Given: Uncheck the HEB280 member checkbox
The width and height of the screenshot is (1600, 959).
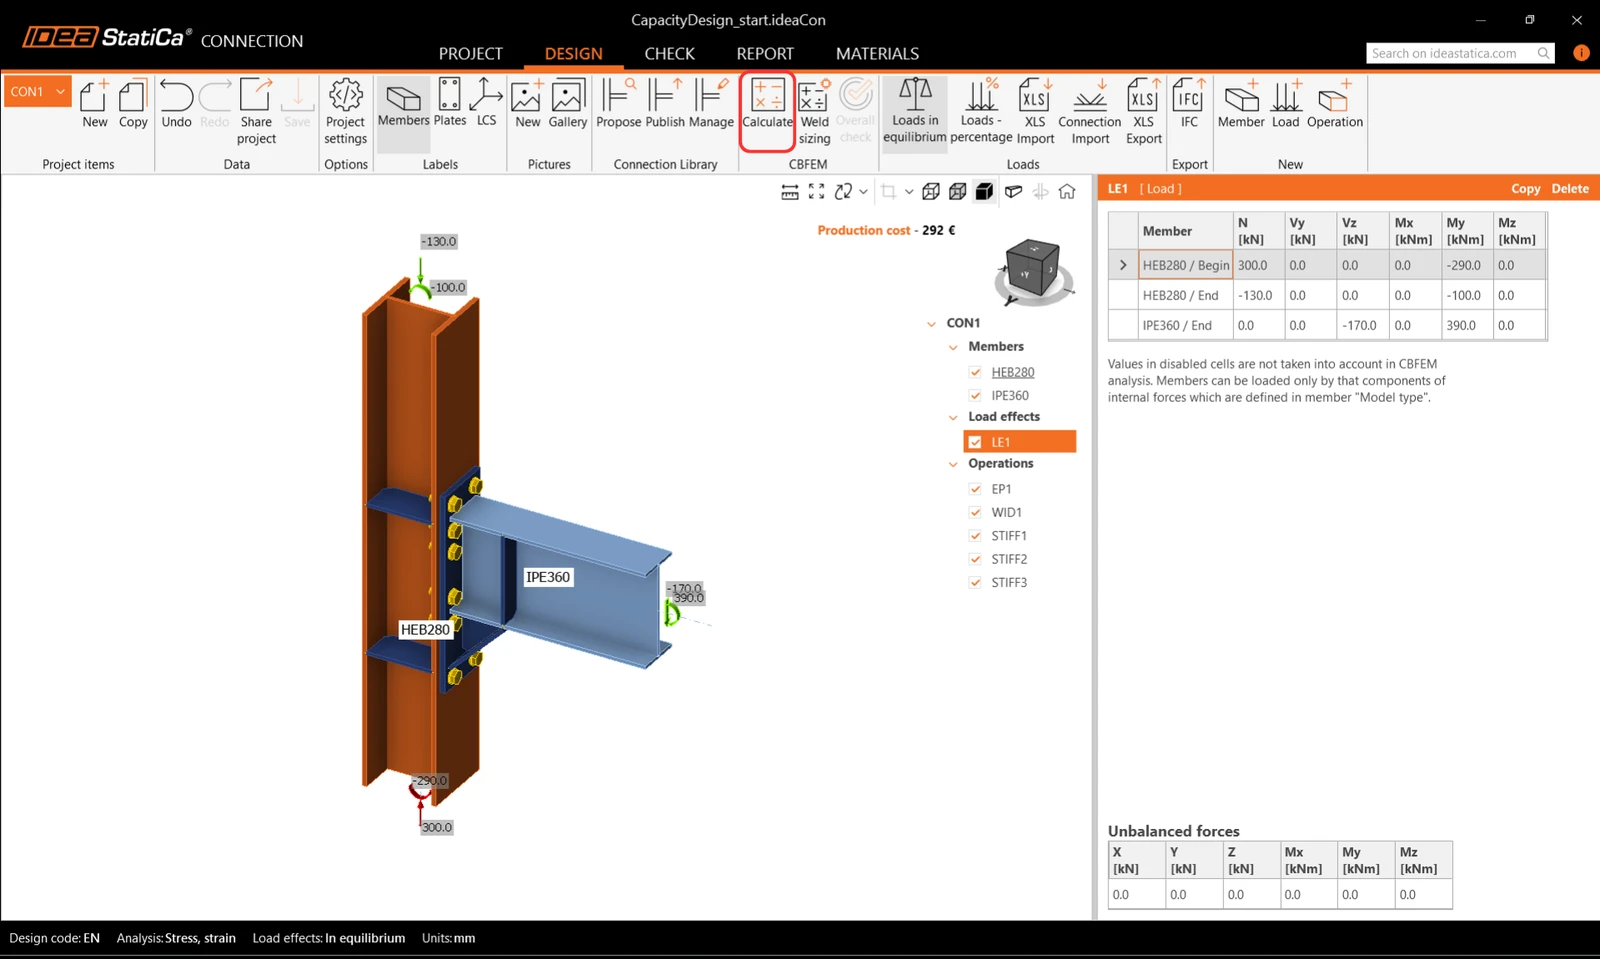Looking at the screenshot, I should (x=975, y=372).
